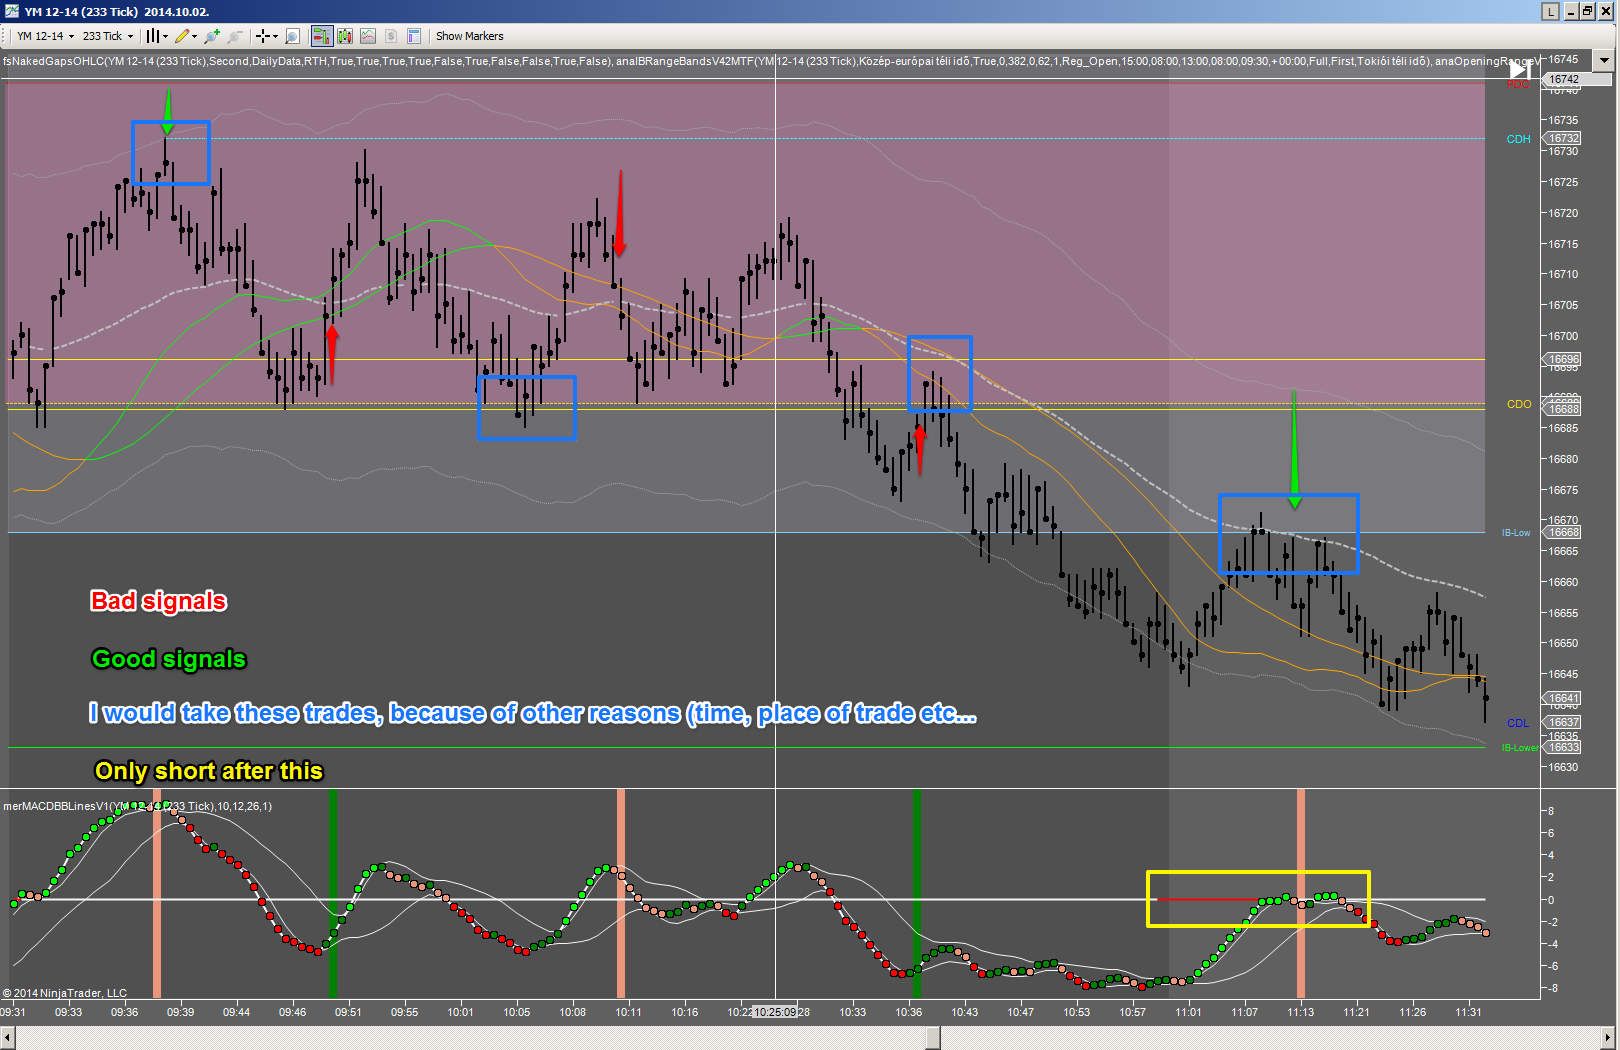Viewport: 1620px width, 1050px height.
Task: Click the greyed zoom out magnifier icon
Action: click(x=234, y=36)
